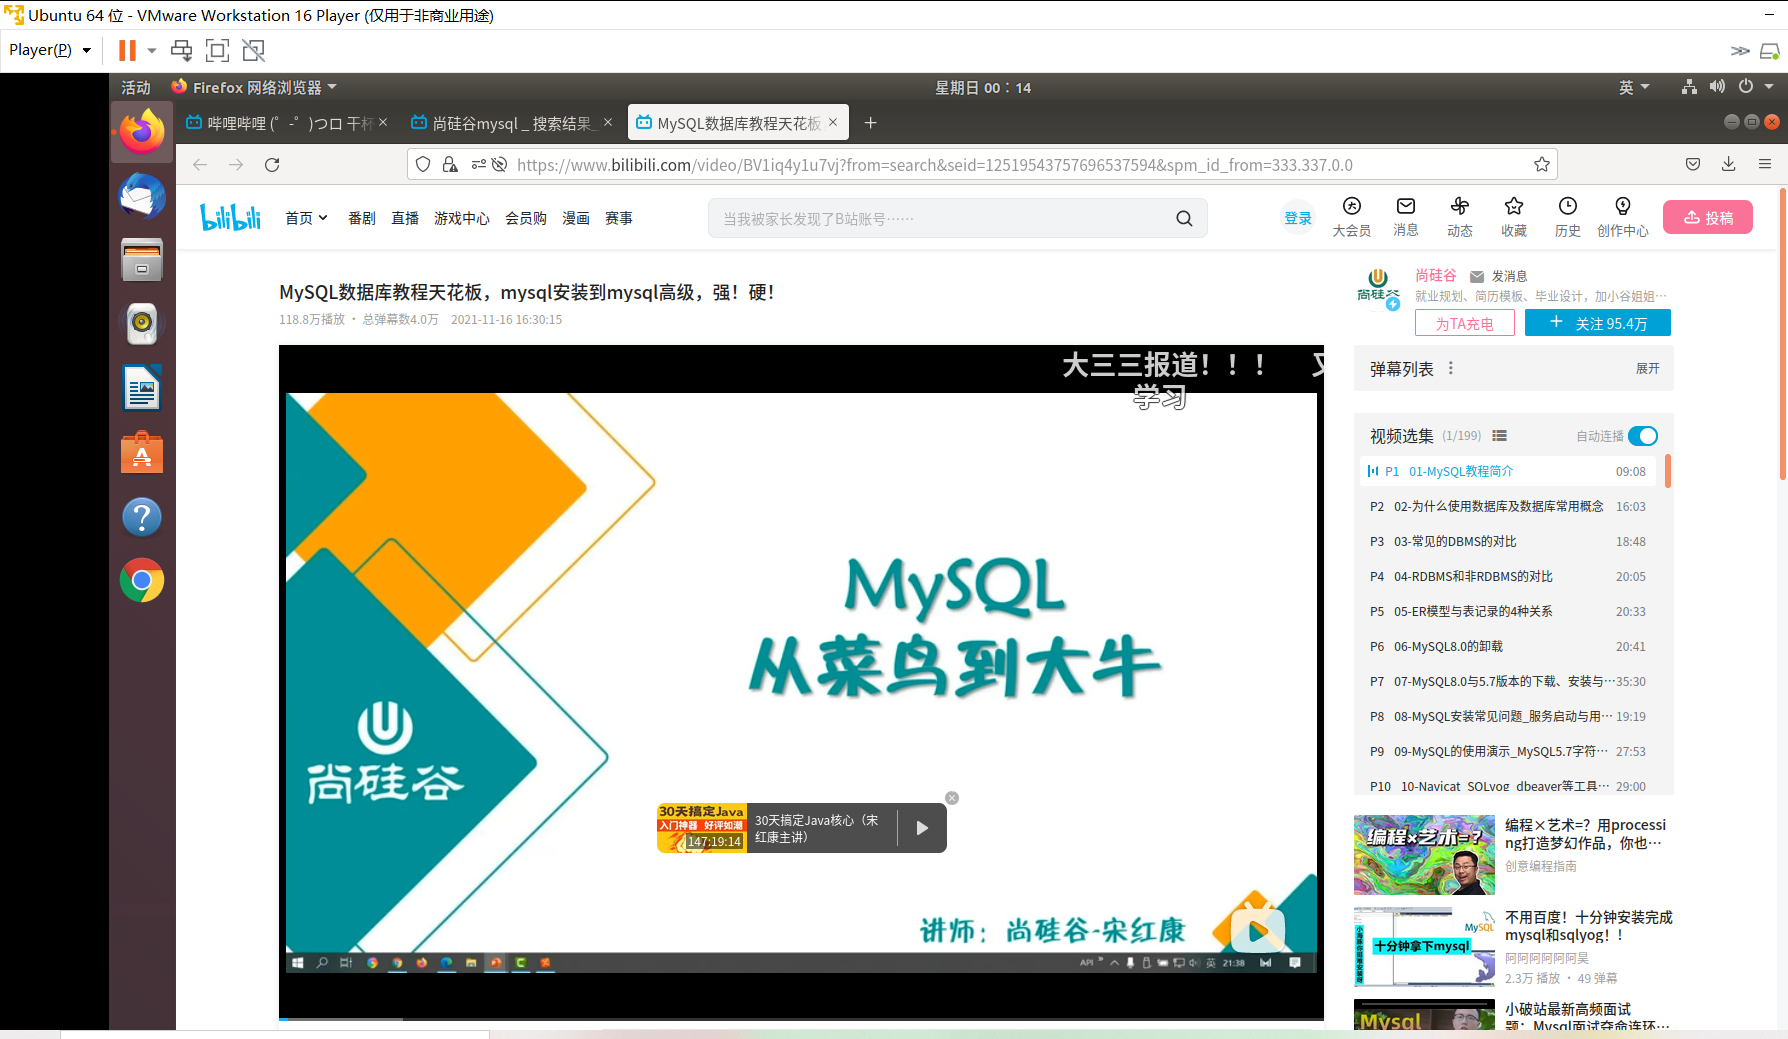Viewport: 1788px width, 1039px height.
Task: Toggle Firefox tracking protection shield
Action: [423, 164]
